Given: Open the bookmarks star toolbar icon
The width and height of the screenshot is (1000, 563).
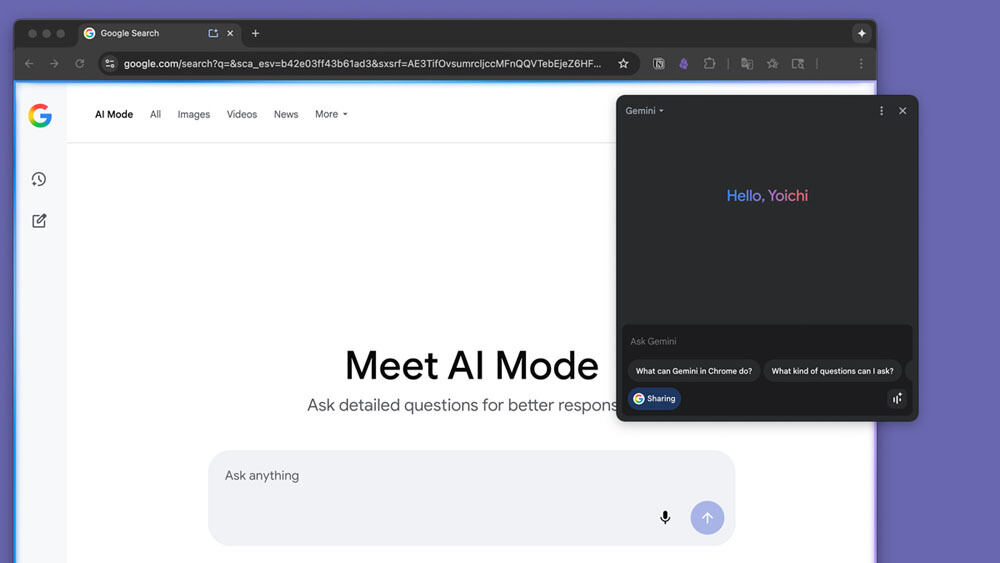Looking at the screenshot, I should point(772,64).
